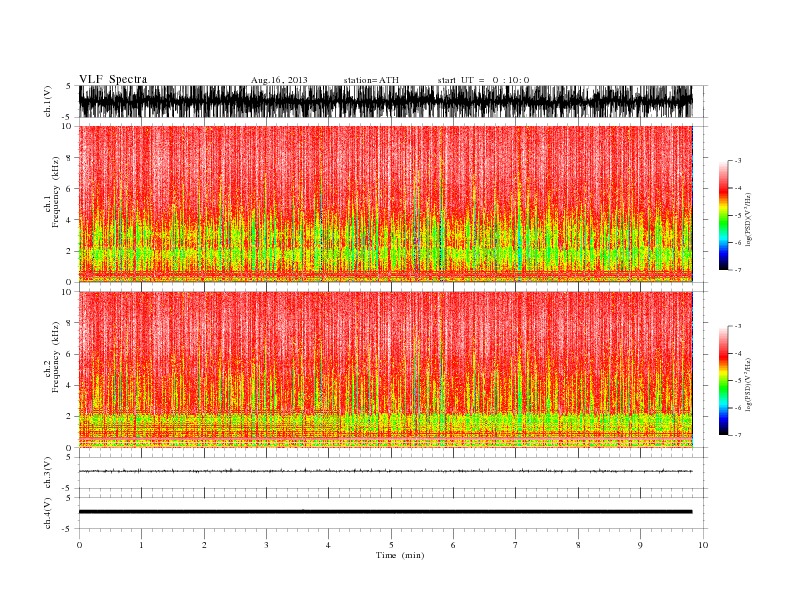
Task: Click the time axis tick label '5'
Action: point(391,545)
